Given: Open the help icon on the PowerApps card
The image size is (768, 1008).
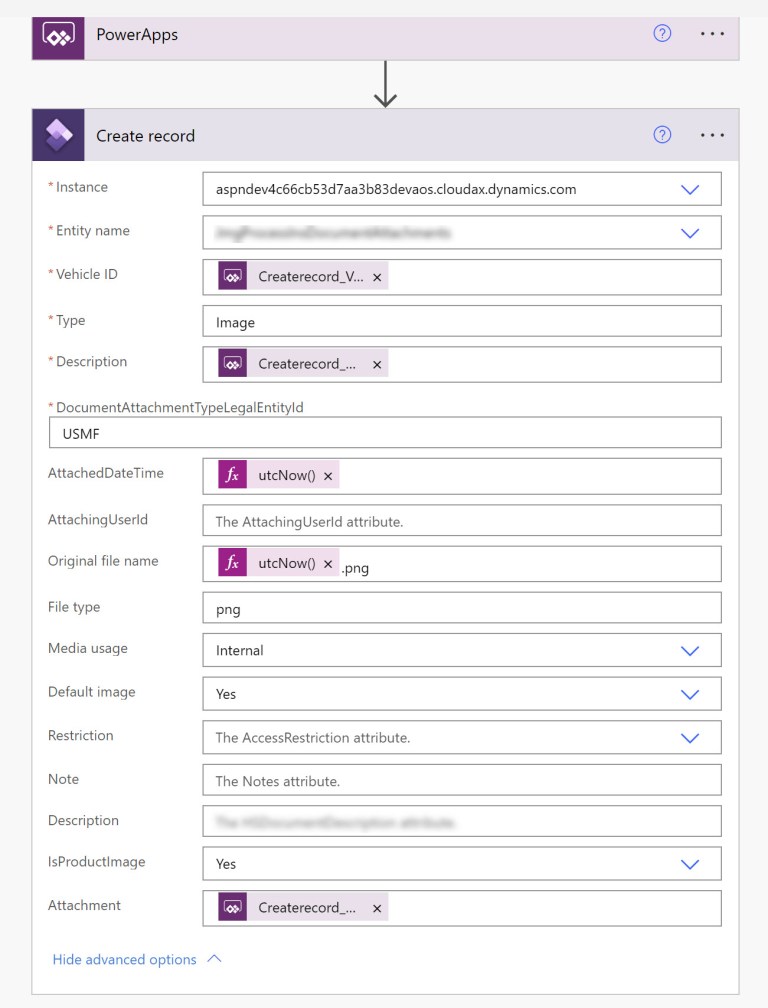Looking at the screenshot, I should [662, 33].
